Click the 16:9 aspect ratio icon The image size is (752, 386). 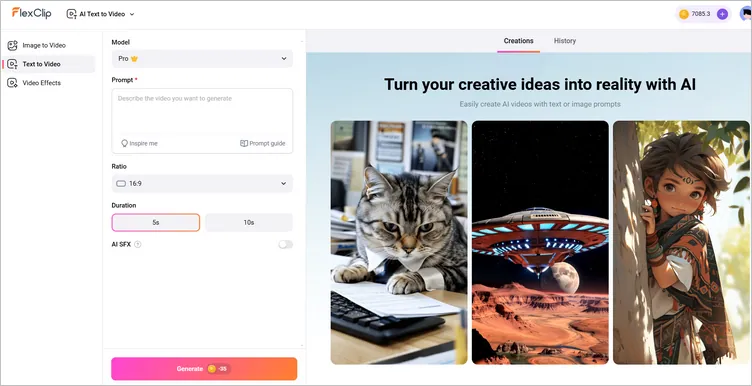pos(121,184)
